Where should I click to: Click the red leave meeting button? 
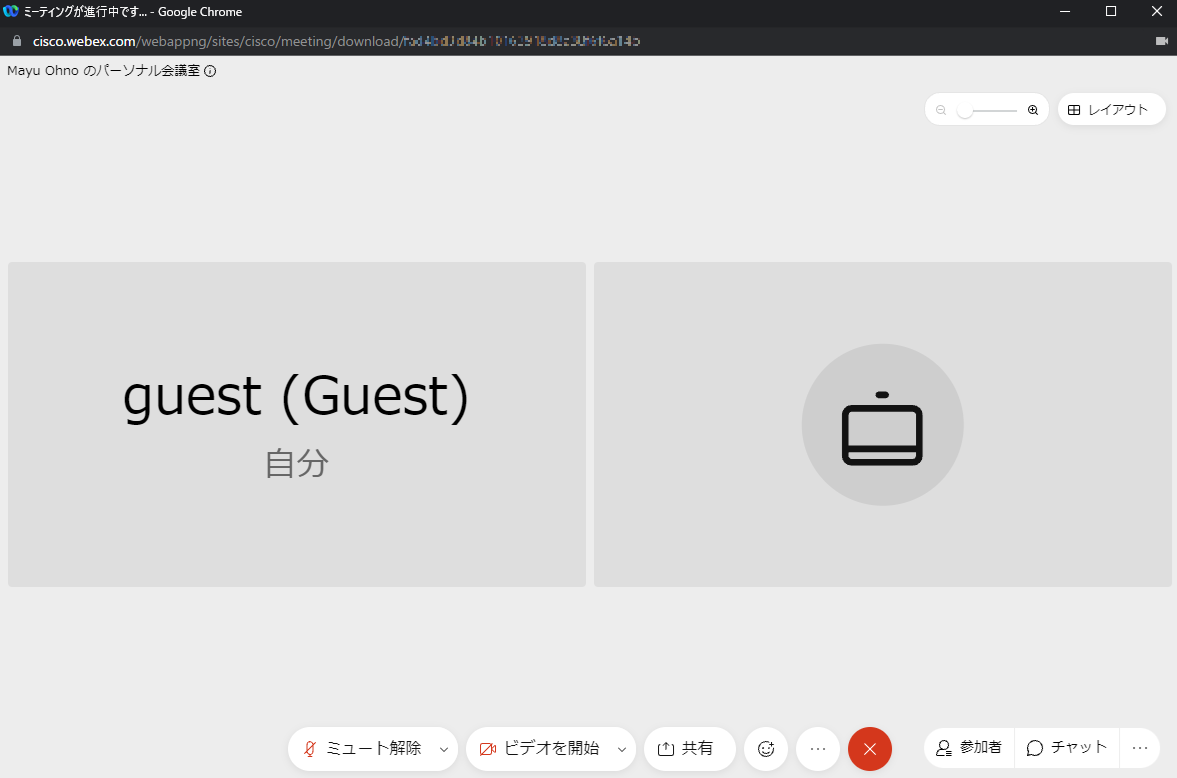tap(869, 748)
